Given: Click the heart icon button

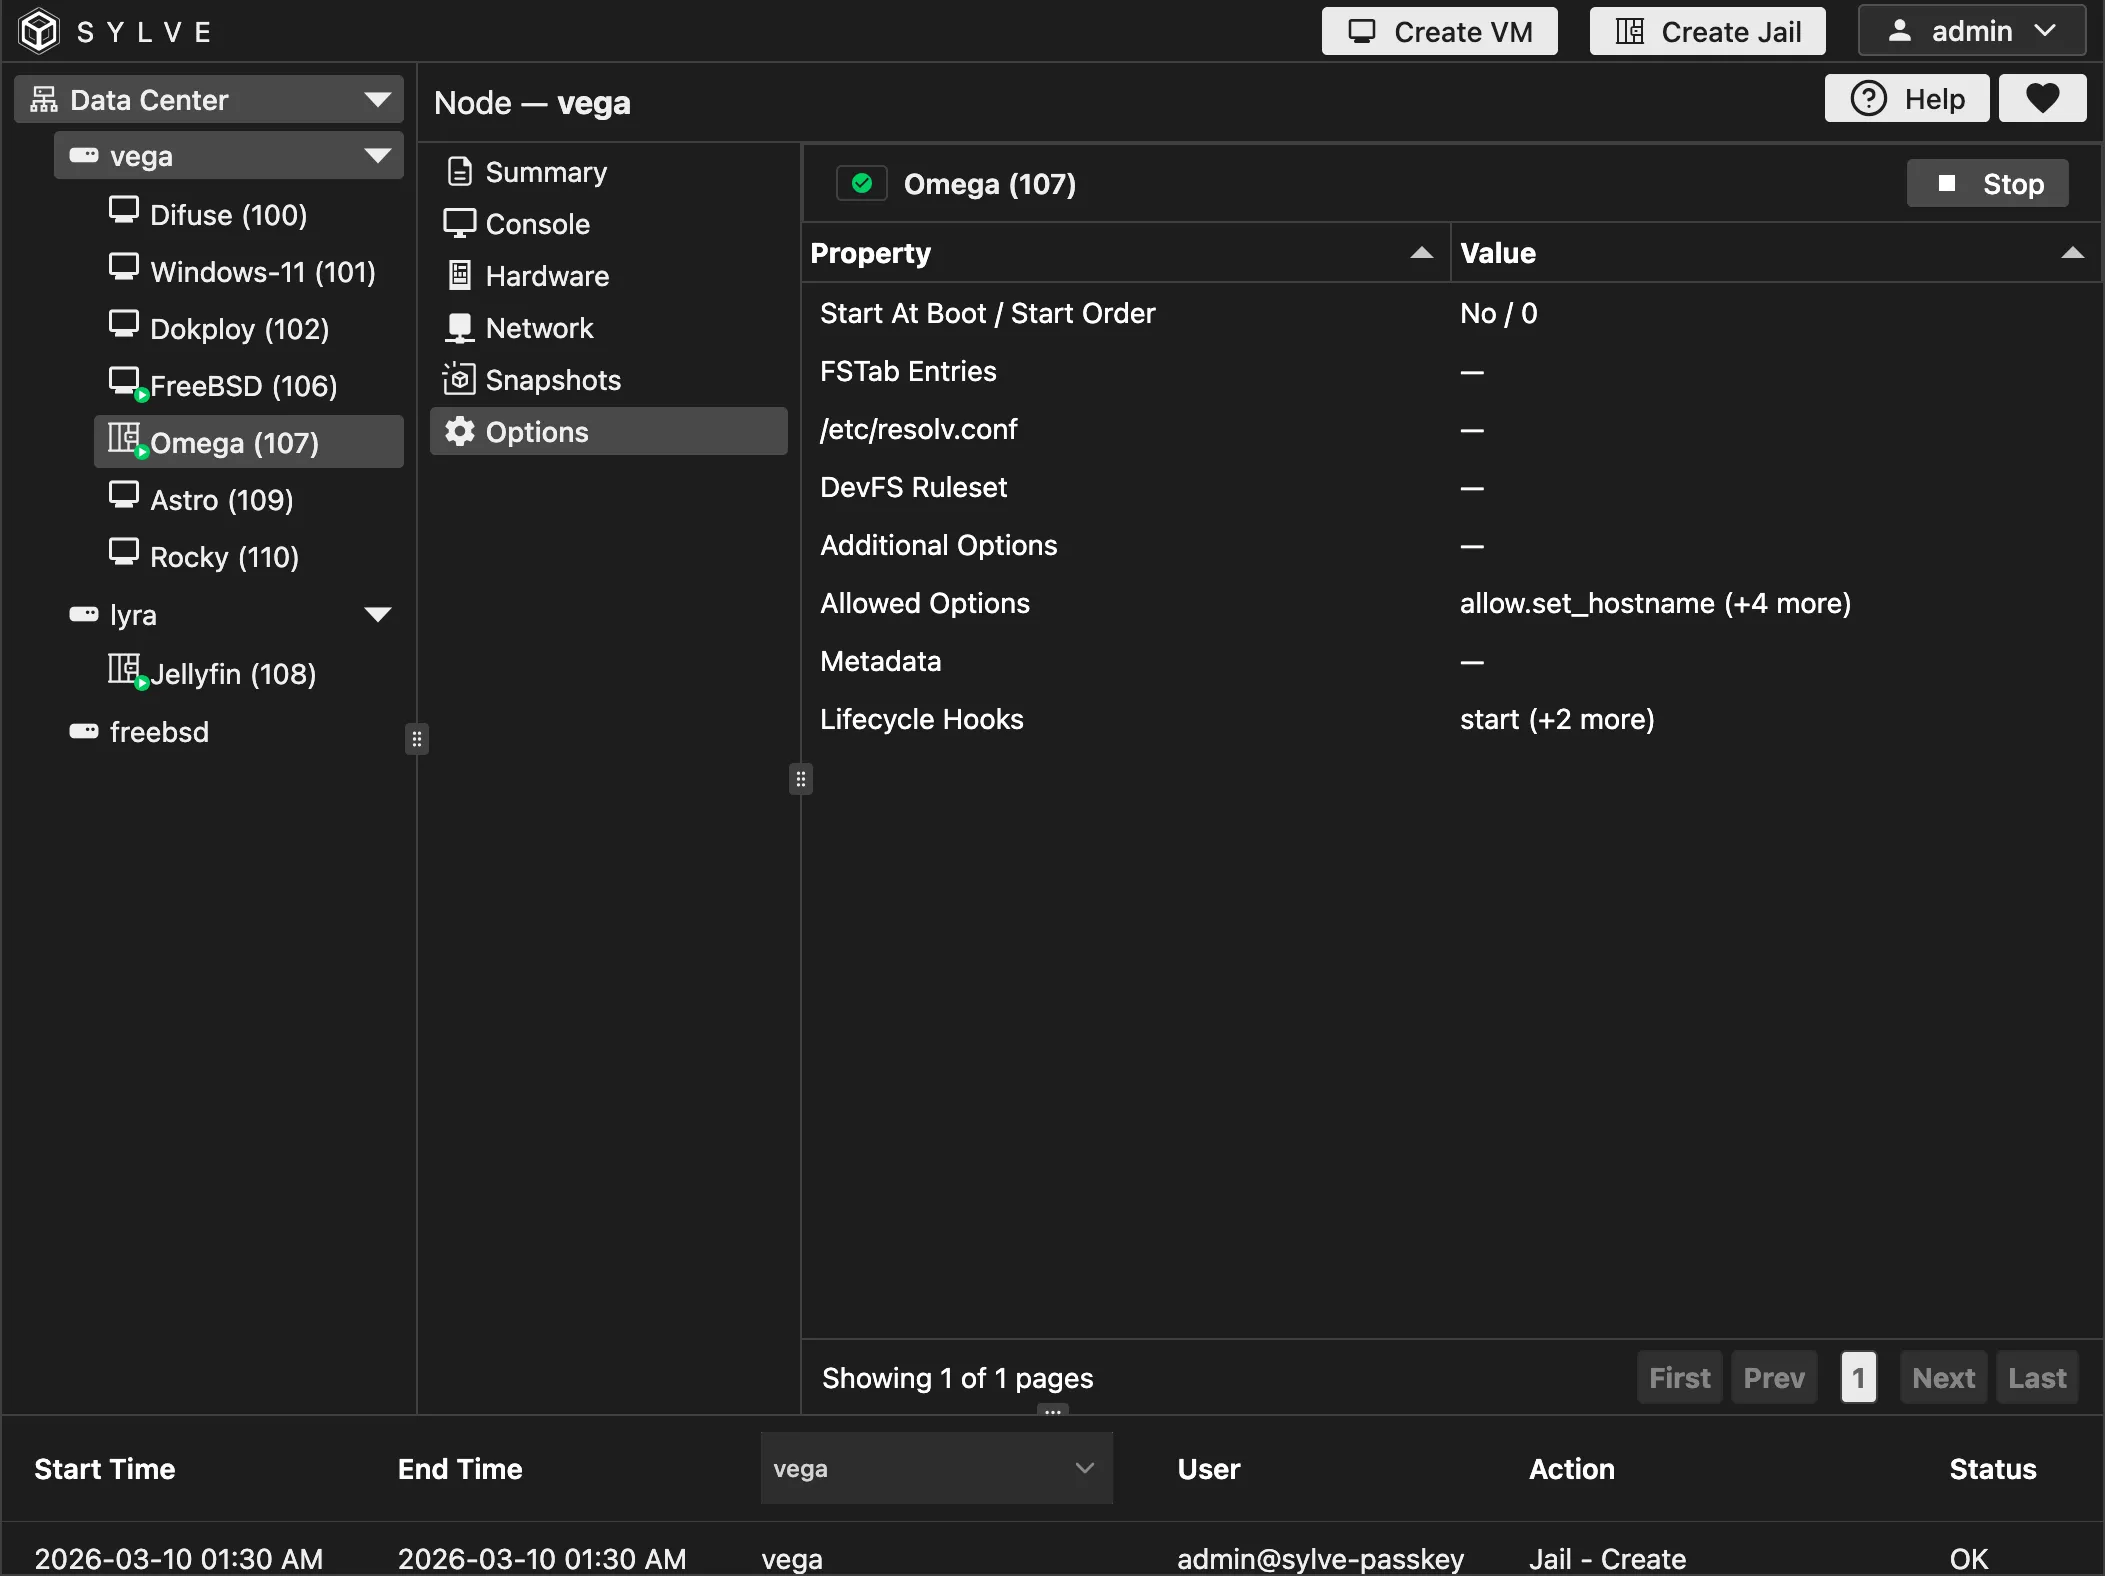Looking at the screenshot, I should [x=2042, y=98].
